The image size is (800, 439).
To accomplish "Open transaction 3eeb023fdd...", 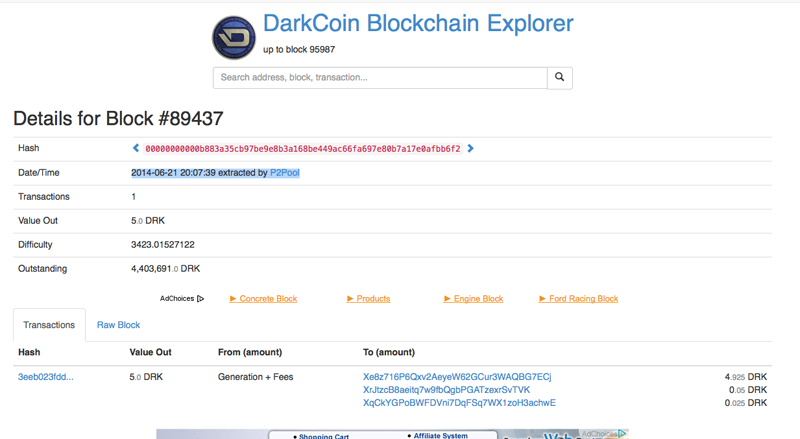I will tap(46, 377).
